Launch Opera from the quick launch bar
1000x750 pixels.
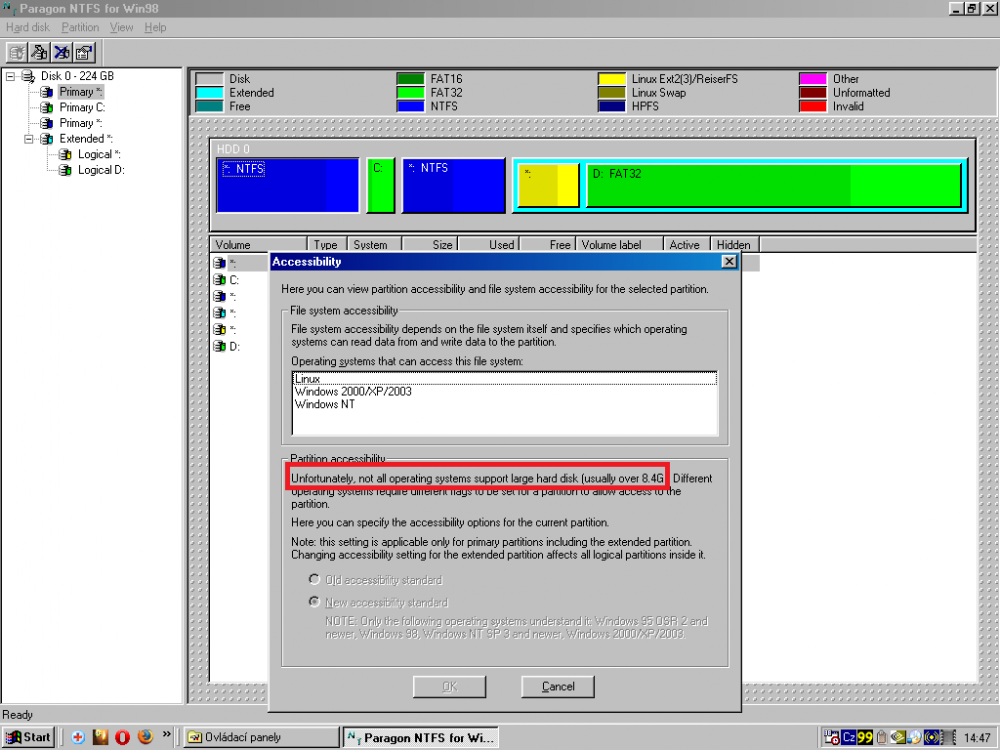pos(122,738)
